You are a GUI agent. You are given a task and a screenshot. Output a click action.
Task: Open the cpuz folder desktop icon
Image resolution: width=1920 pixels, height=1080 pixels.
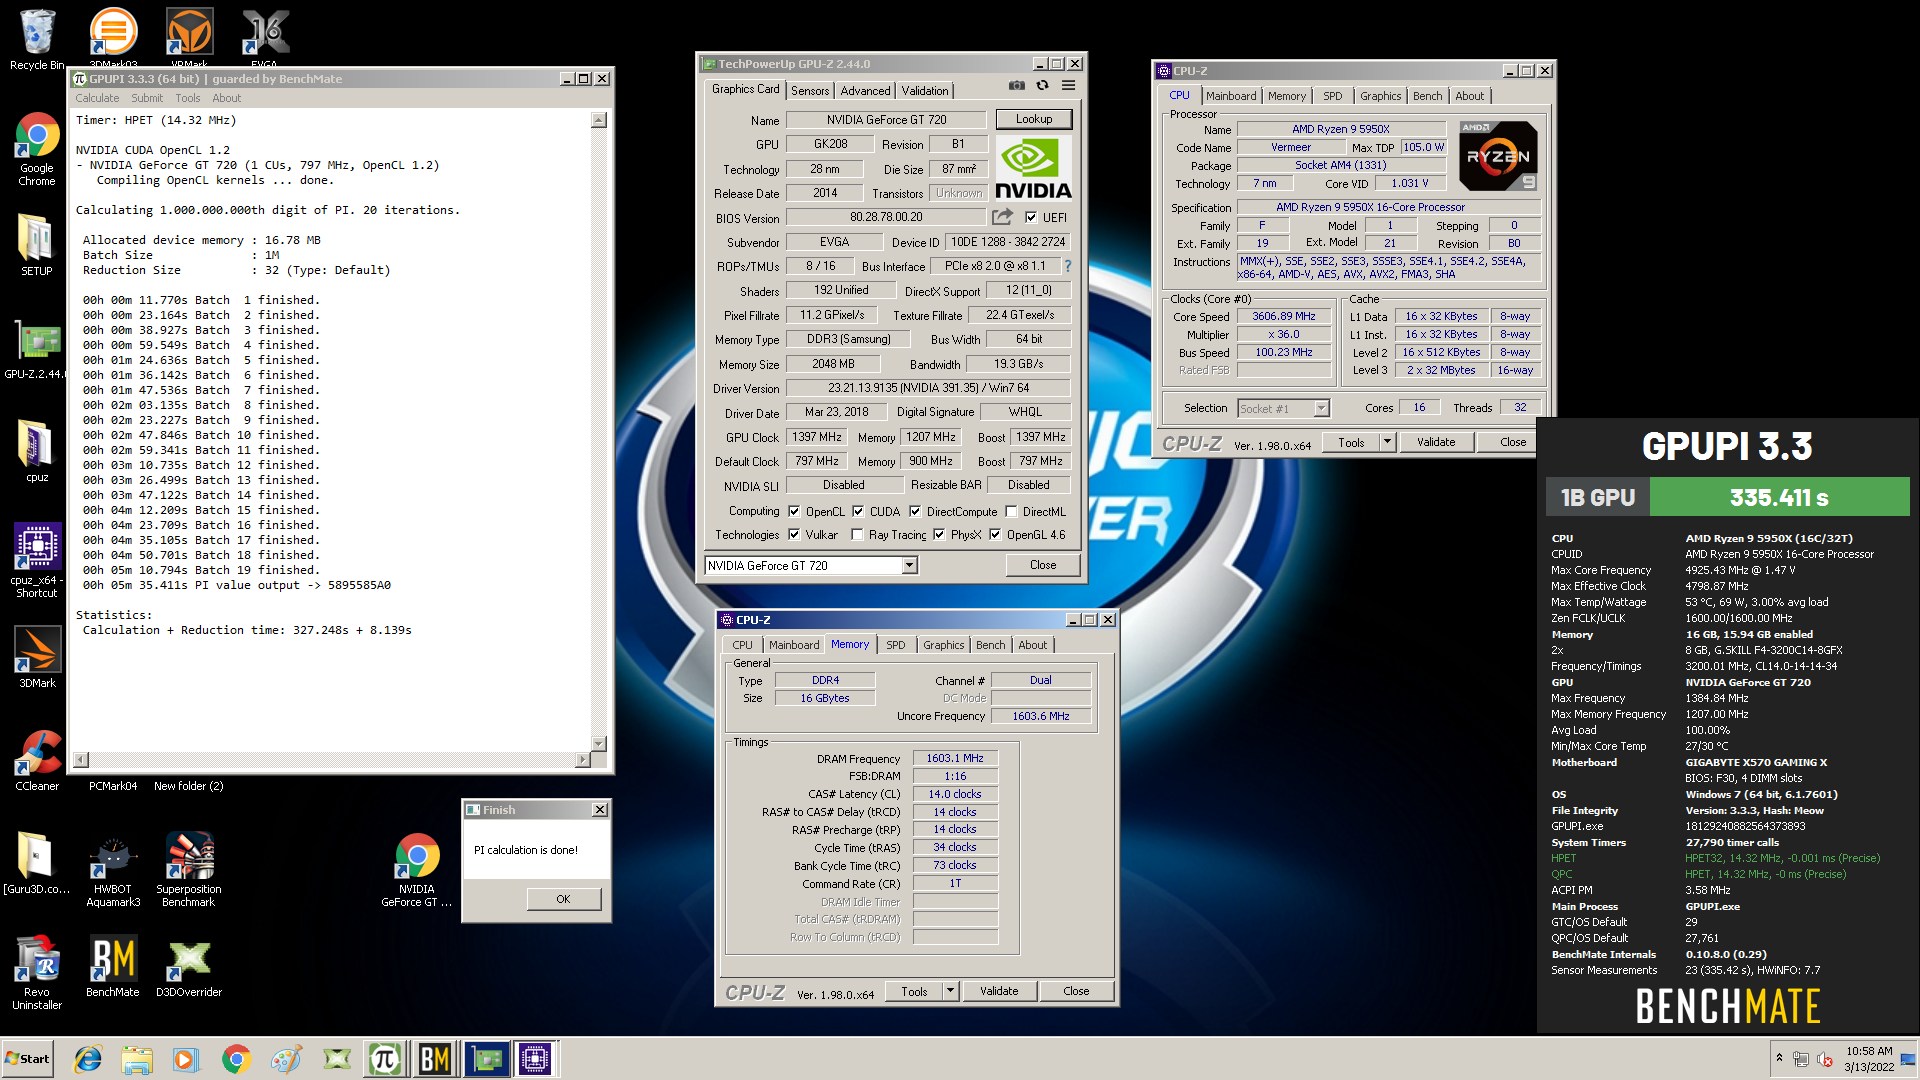(x=37, y=450)
